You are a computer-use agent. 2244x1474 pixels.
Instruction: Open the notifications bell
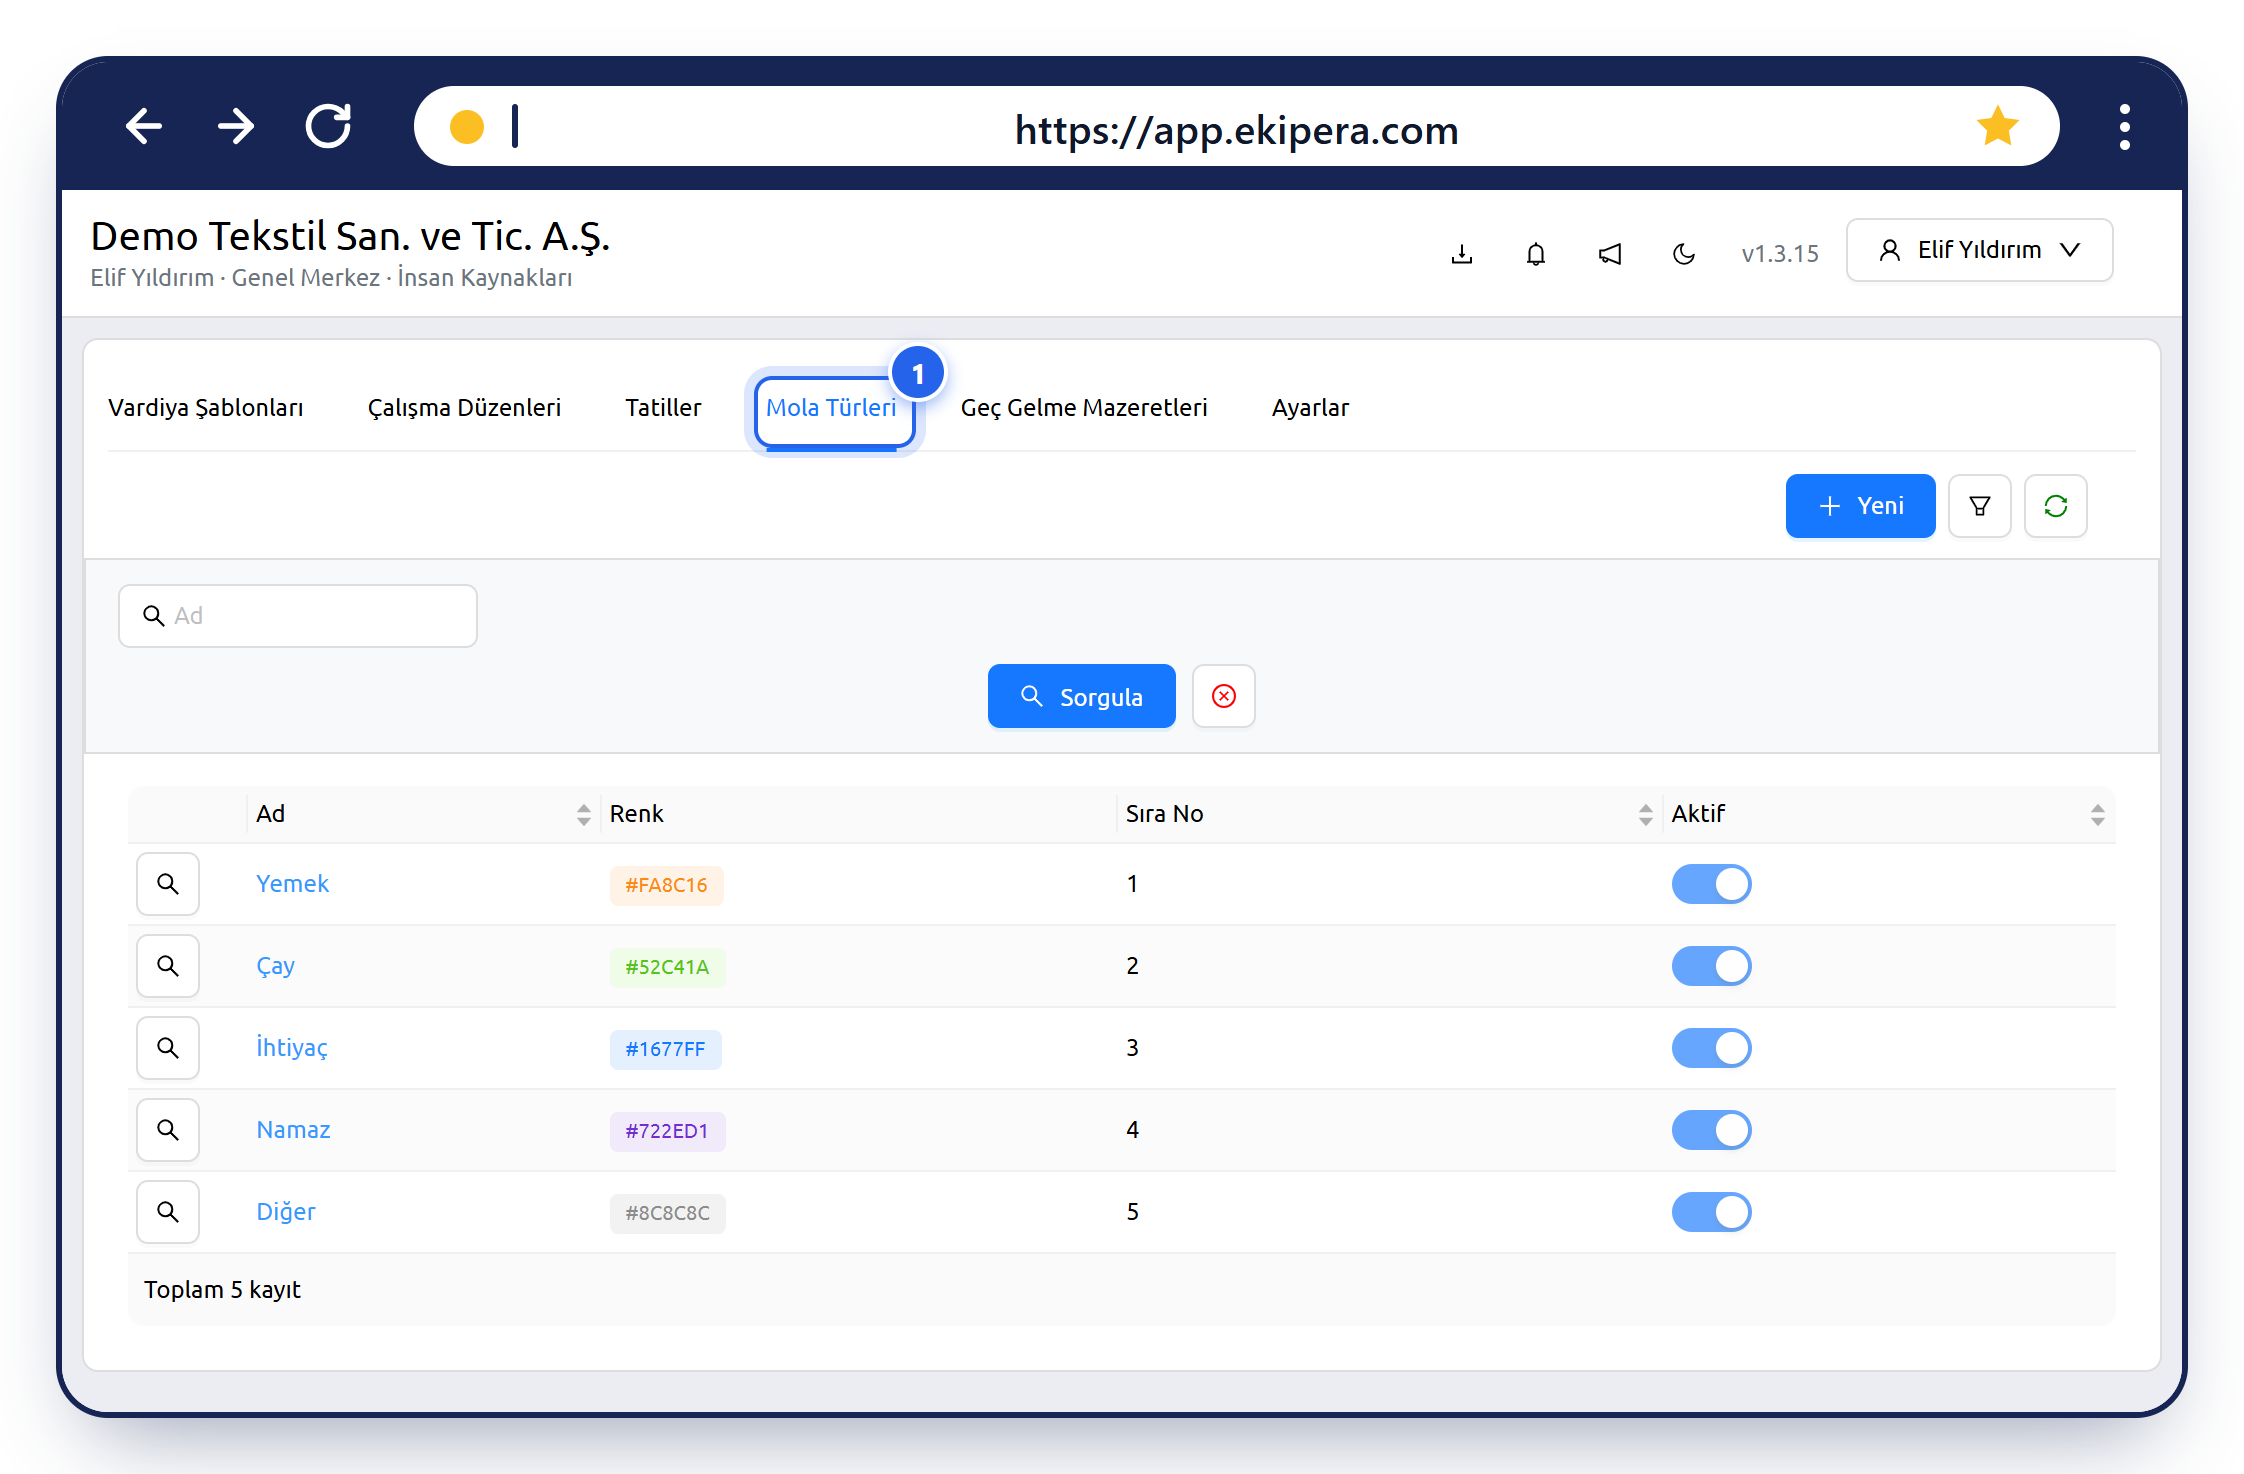(x=1535, y=254)
